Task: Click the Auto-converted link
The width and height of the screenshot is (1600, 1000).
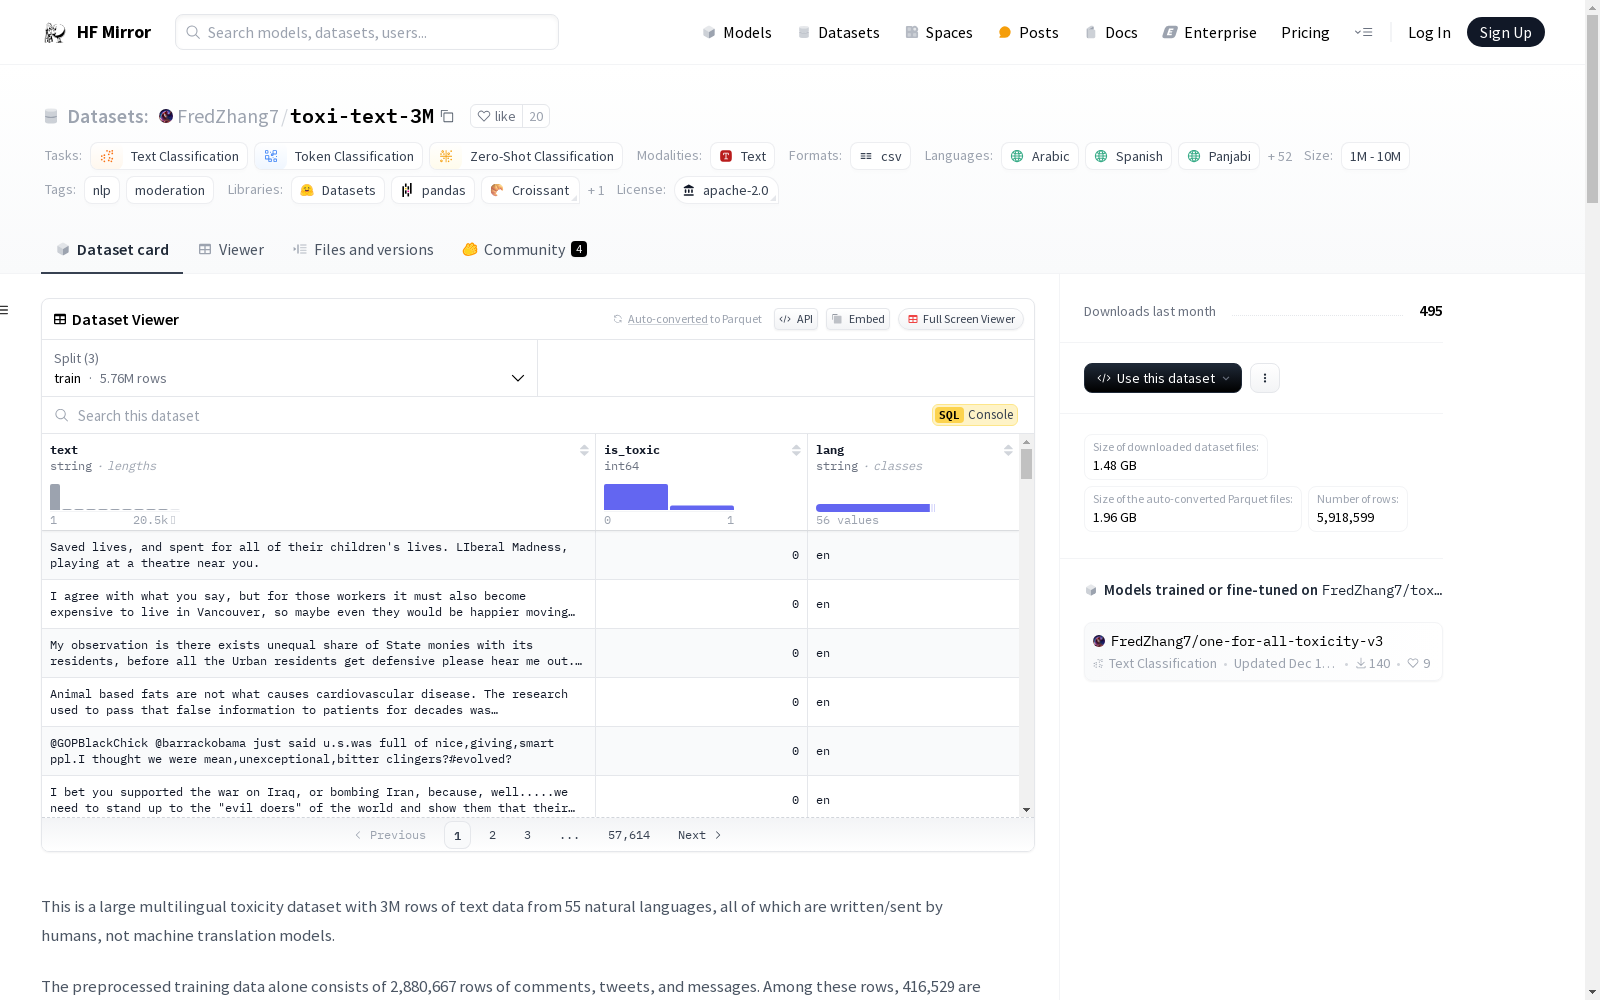Action: tap(667, 319)
